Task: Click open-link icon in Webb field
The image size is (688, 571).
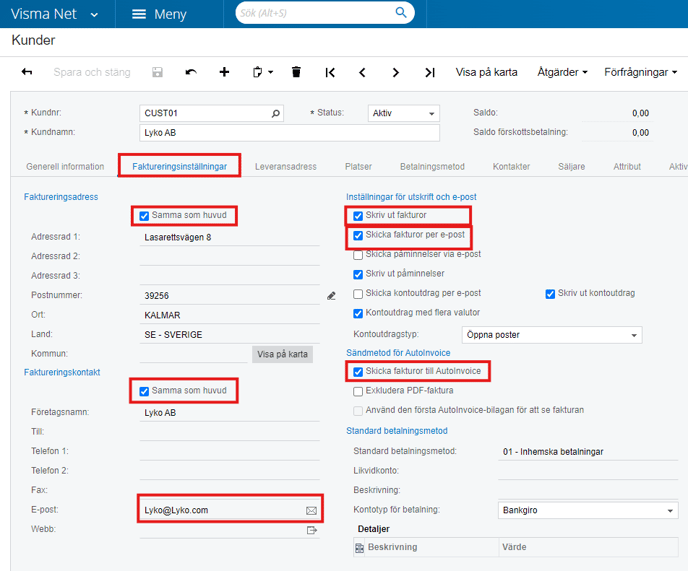Action: point(312,530)
